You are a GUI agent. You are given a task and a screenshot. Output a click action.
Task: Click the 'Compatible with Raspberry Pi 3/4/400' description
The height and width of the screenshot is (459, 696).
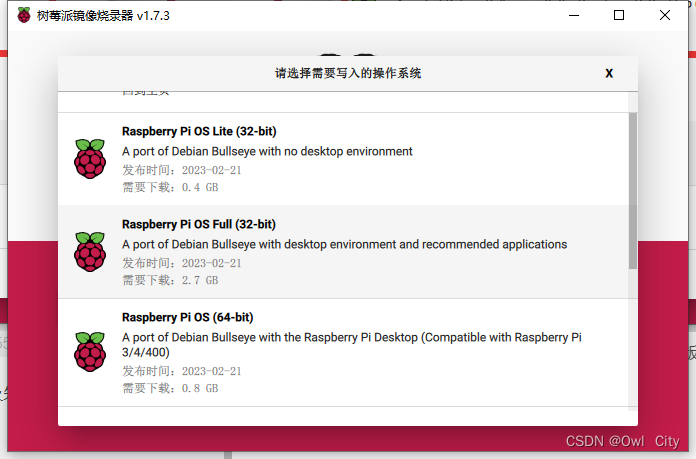[352, 345]
